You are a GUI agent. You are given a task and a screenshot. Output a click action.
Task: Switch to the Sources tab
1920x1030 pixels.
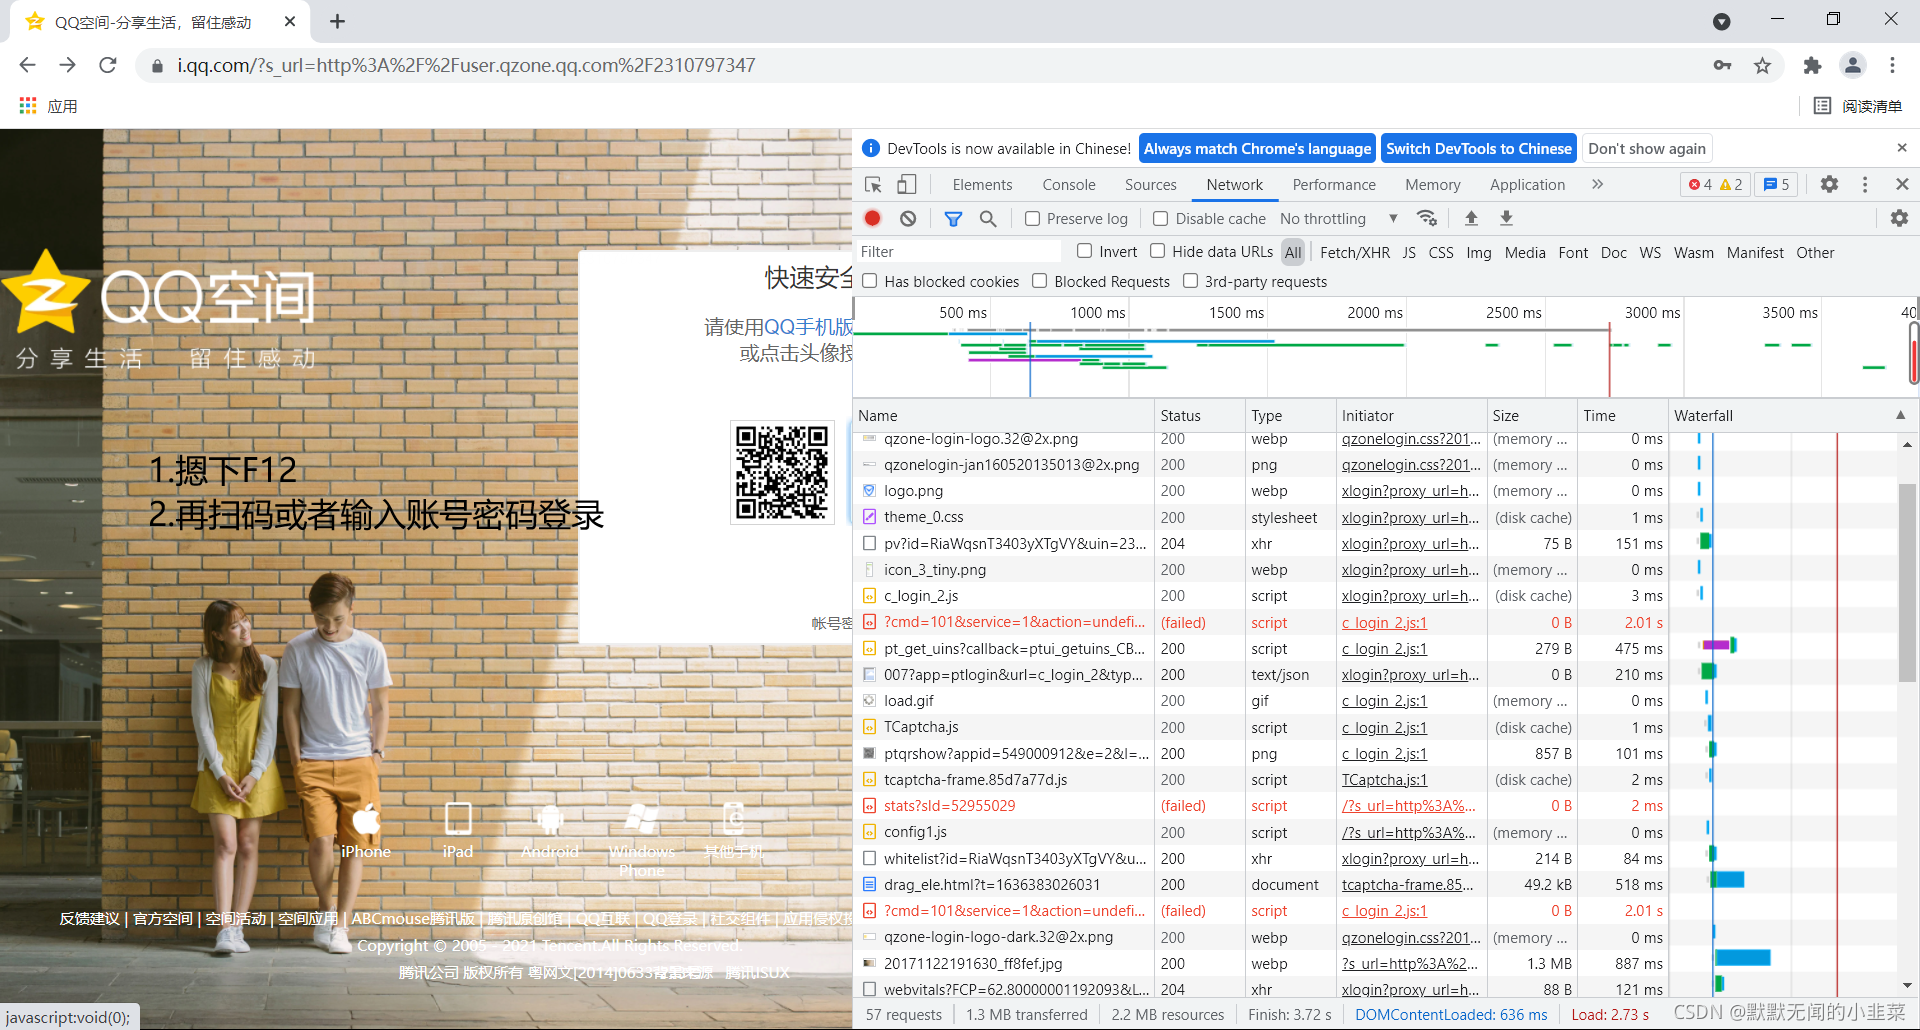click(x=1150, y=185)
